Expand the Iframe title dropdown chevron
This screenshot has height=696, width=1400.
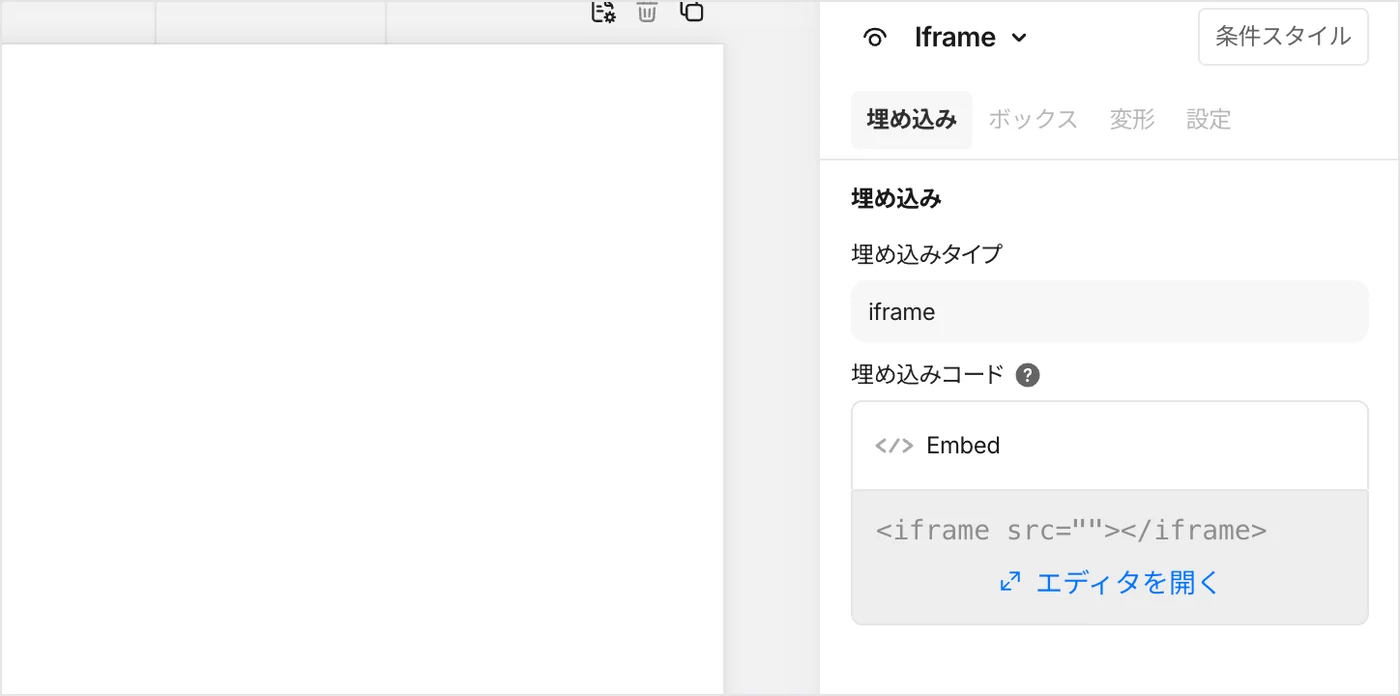coord(1019,38)
